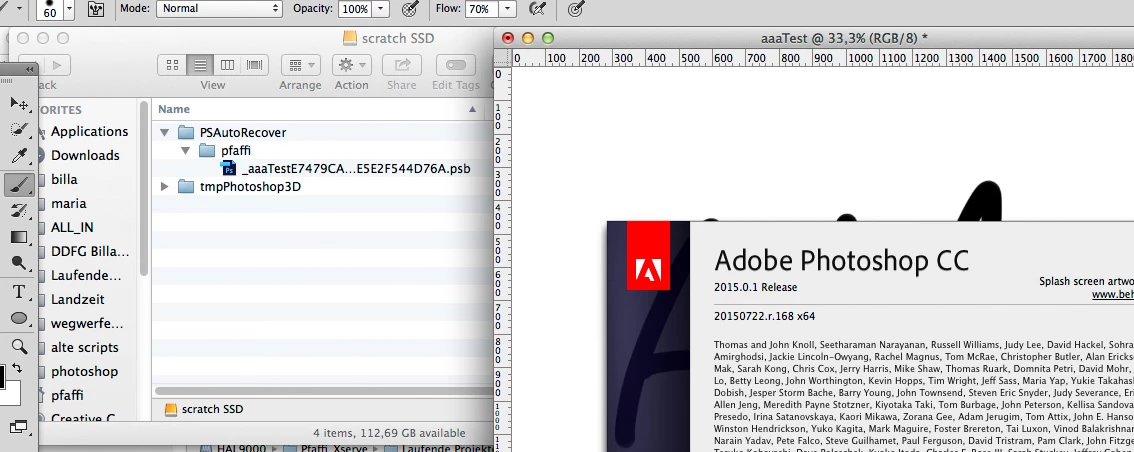Click the file list horizontal scrollbar
The width and height of the screenshot is (1134, 452).
(322, 391)
